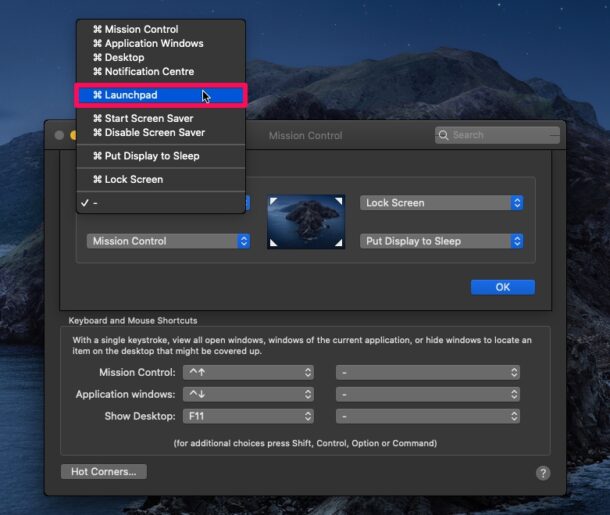610x515 pixels.
Task: Open Mission Control mouse shortcut dropdown
Action: [428, 372]
